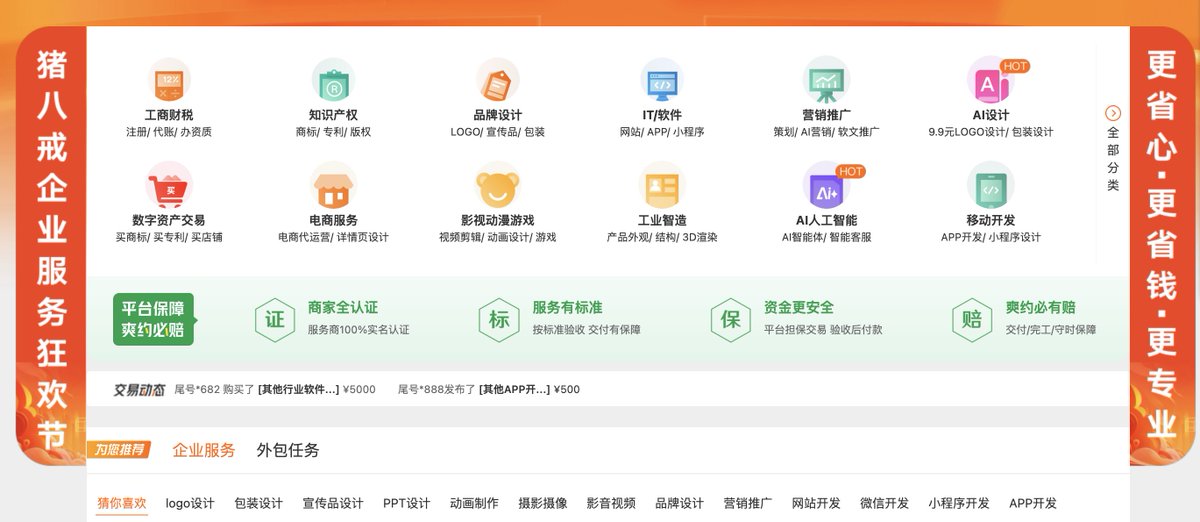Open 视频剪辑 link
Image resolution: width=1200 pixels, height=522 pixels.
[x=460, y=238]
